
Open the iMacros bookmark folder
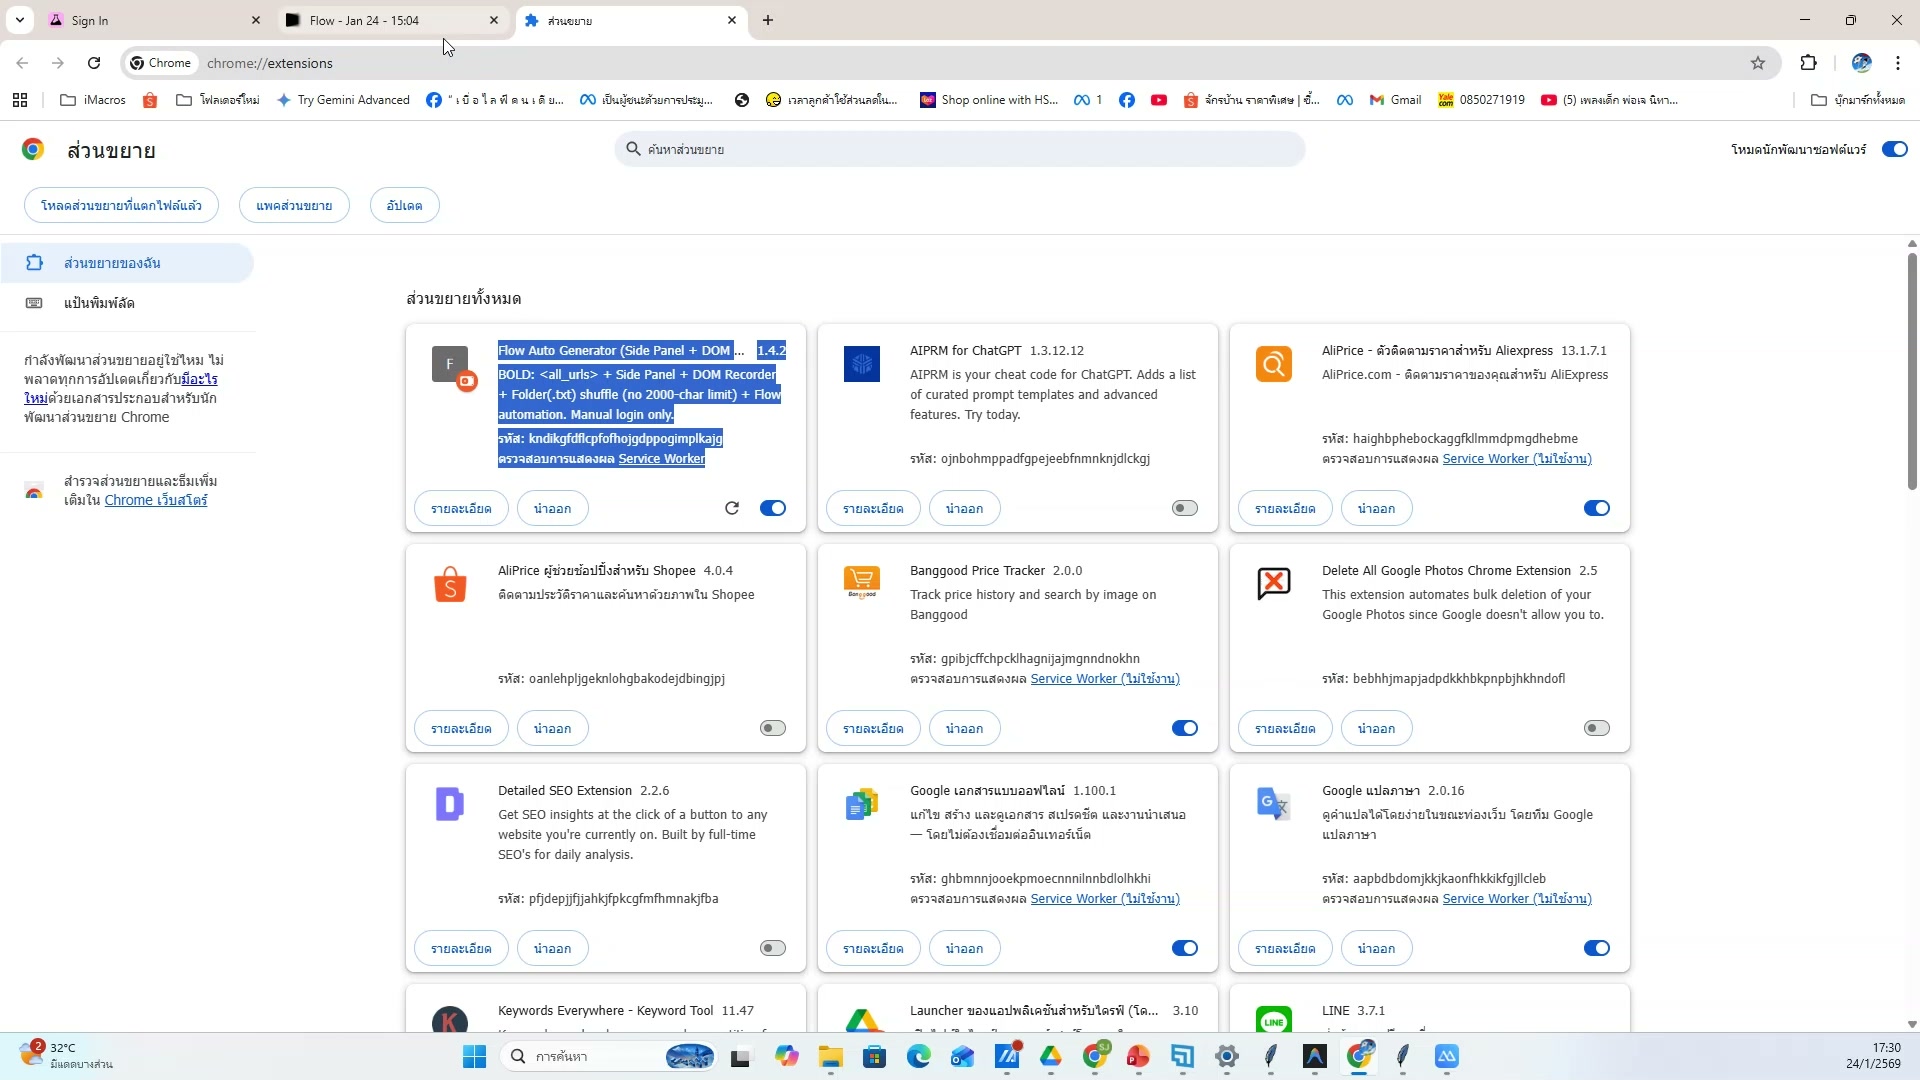(94, 100)
